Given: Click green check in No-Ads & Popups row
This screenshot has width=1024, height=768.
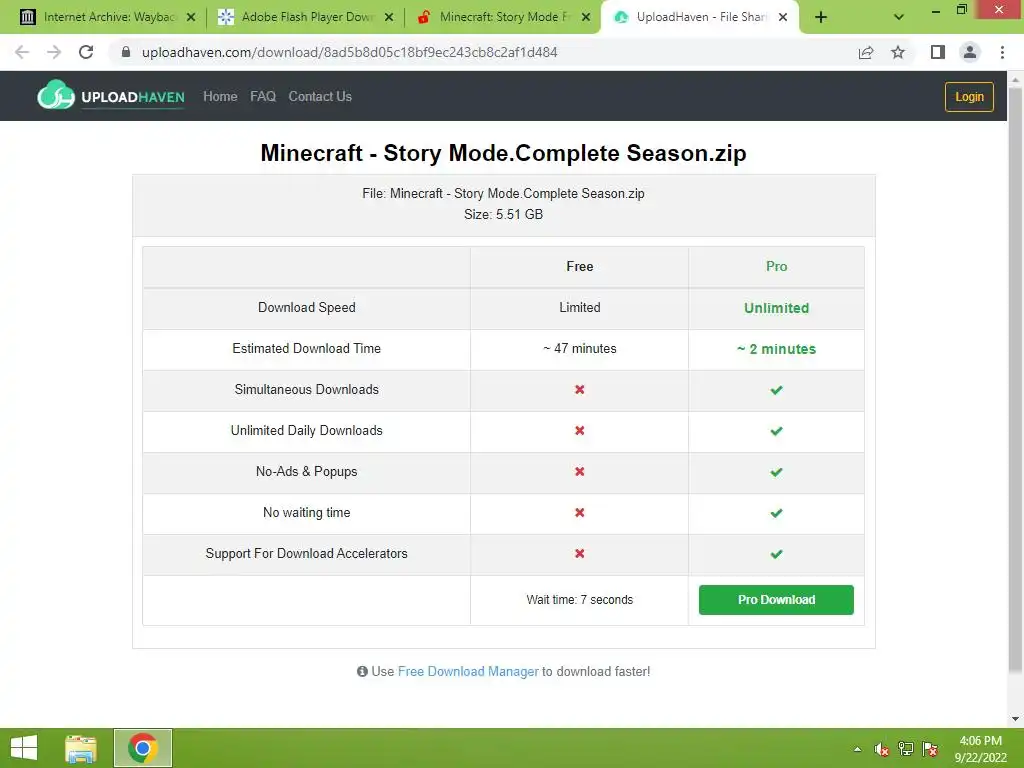Looking at the screenshot, I should (x=776, y=472).
